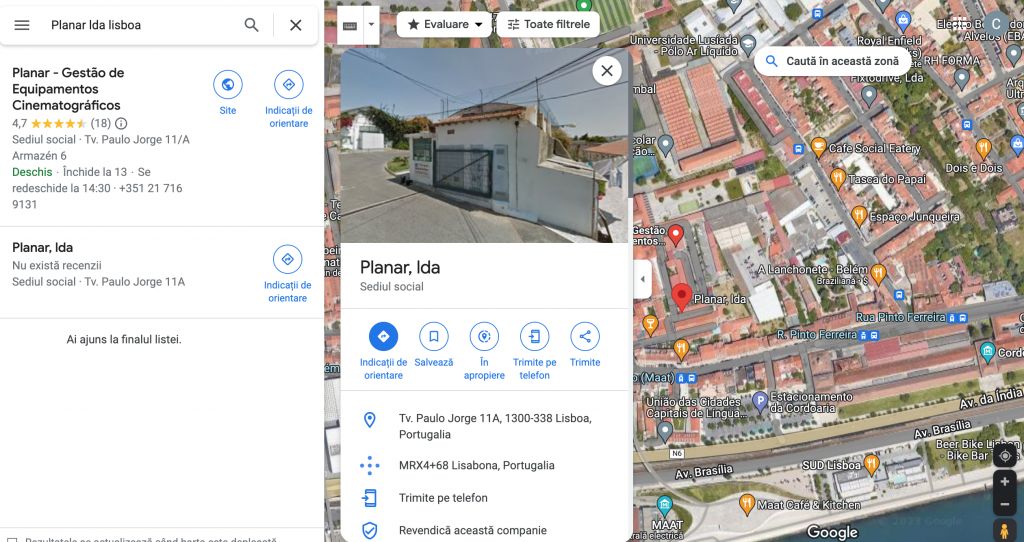The width and height of the screenshot is (1024, 542).
Task: Toggle update results when map moves checkbox
Action: (x=12, y=539)
